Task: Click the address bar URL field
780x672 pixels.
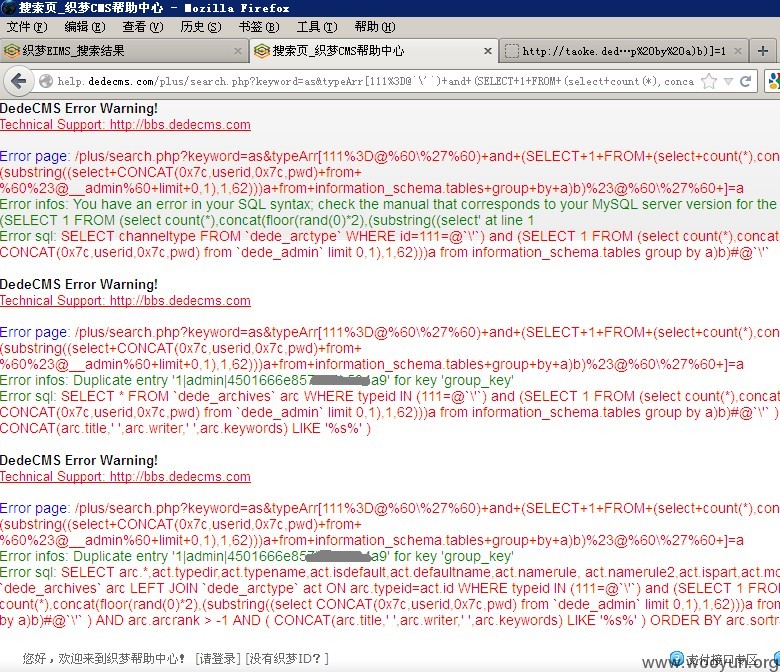Action: coord(375,81)
